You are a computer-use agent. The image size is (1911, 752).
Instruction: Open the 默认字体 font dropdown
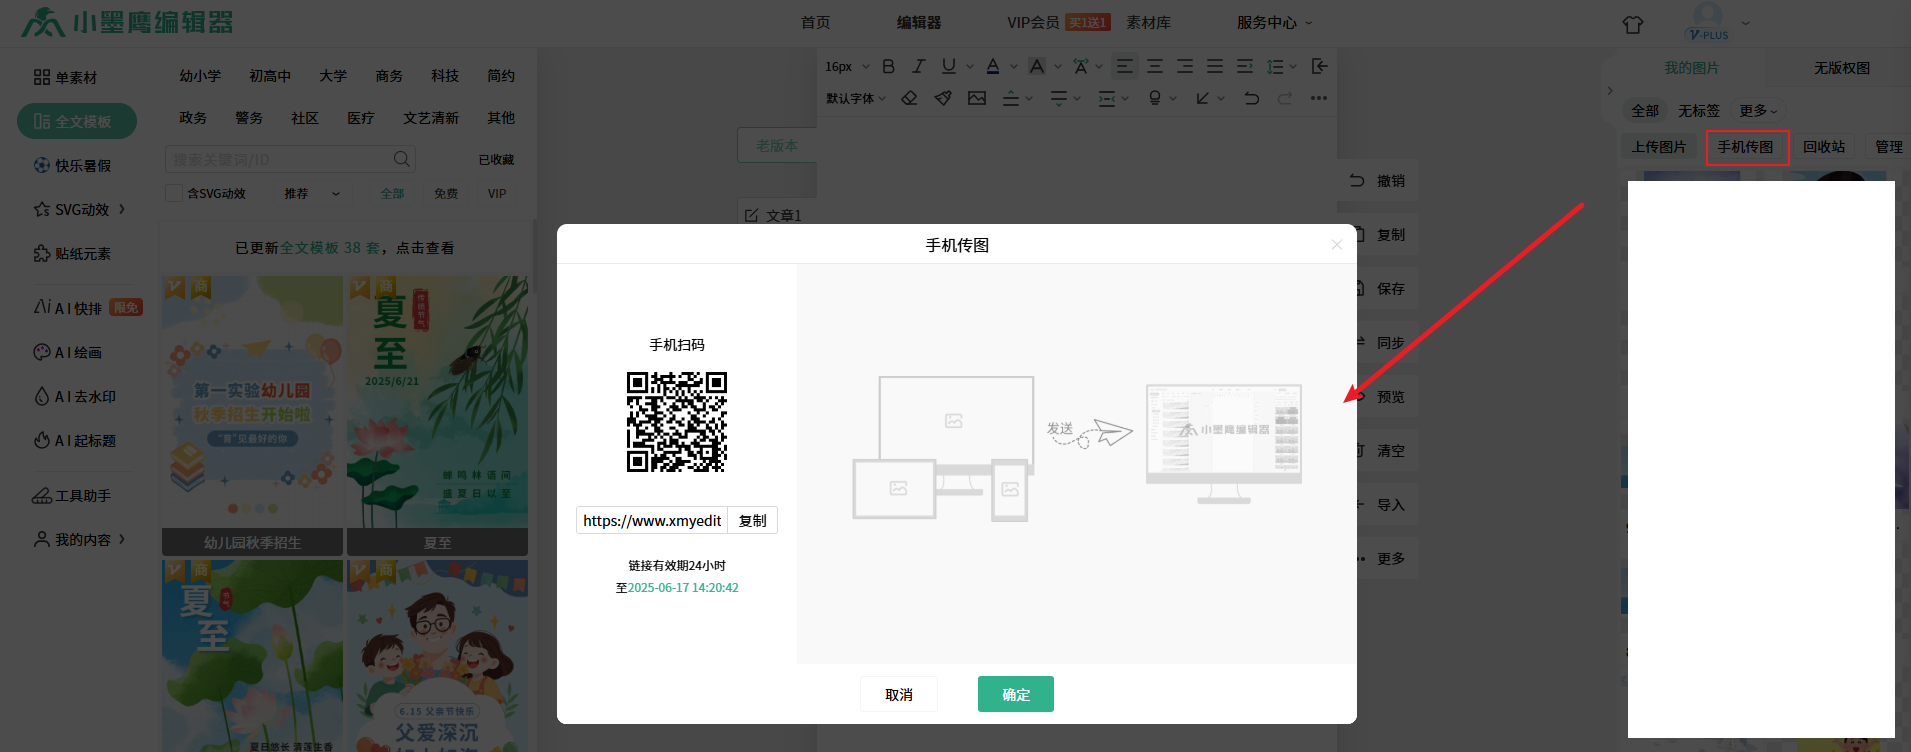click(856, 98)
